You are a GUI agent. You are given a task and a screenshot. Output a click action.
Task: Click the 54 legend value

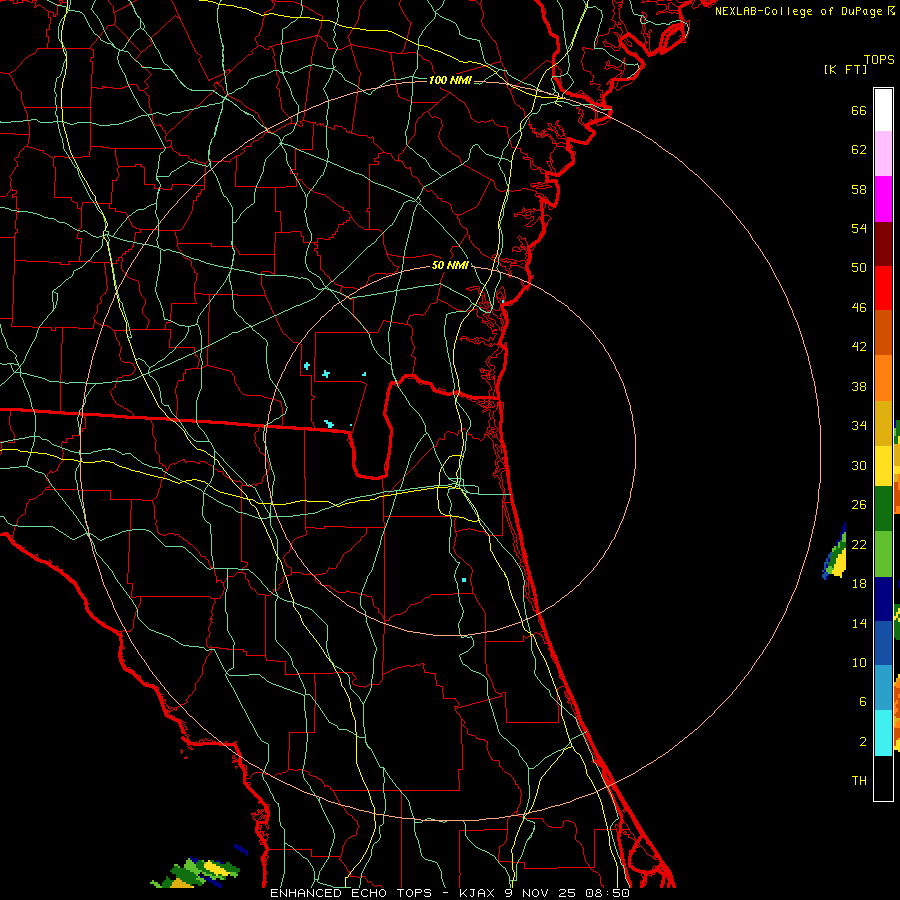(x=859, y=228)
